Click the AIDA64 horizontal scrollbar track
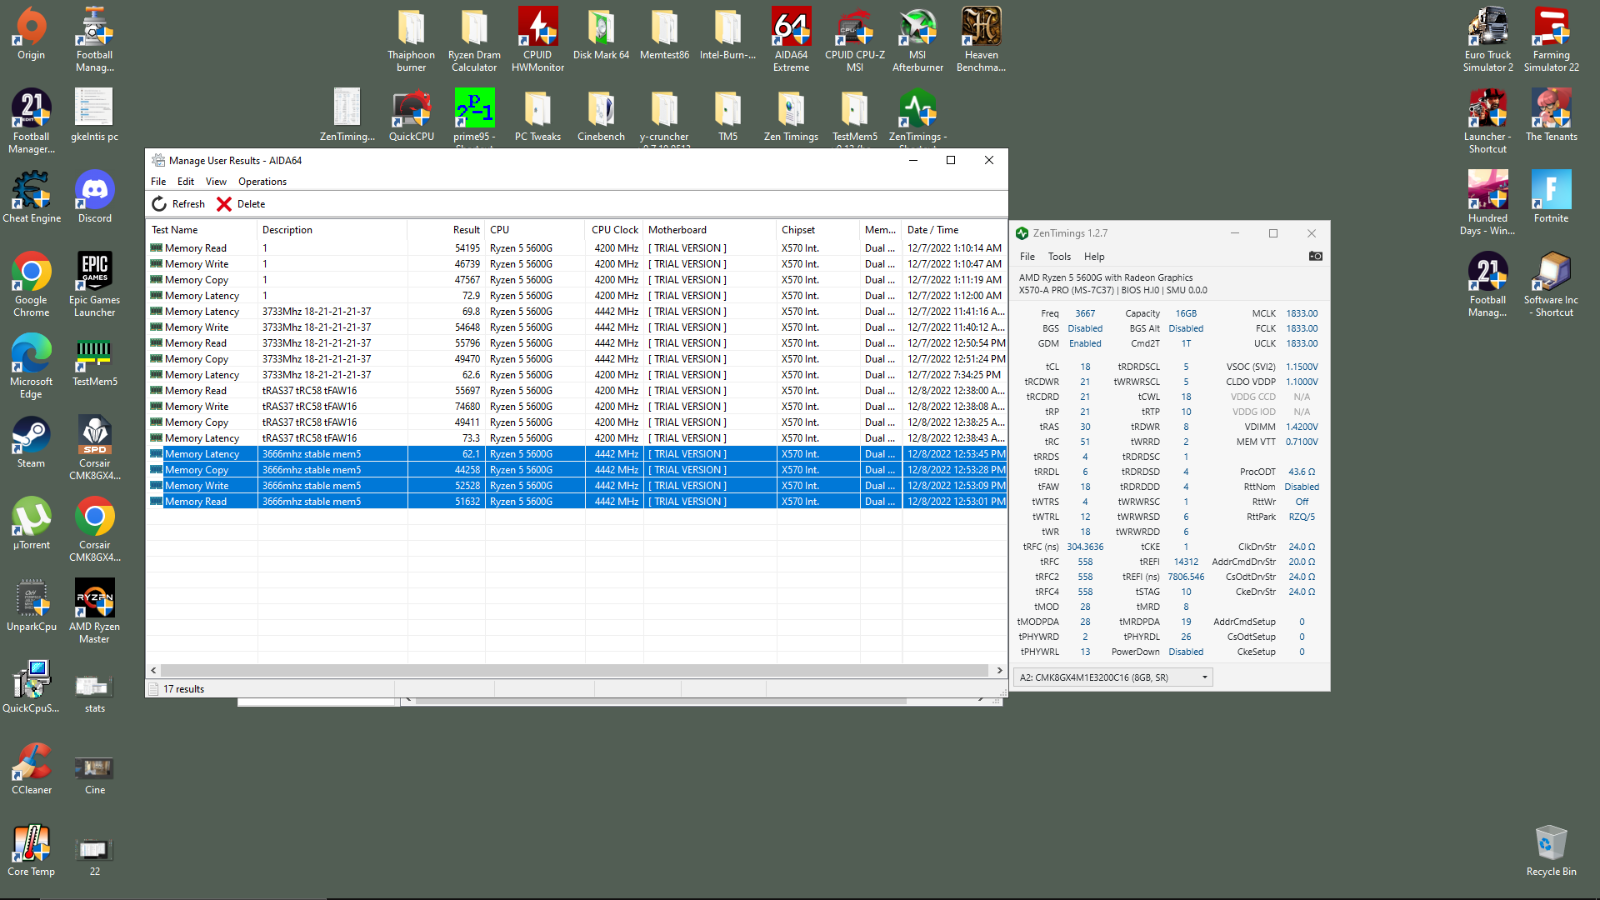The image size is (1600, 900). click(x=575, y=671)
